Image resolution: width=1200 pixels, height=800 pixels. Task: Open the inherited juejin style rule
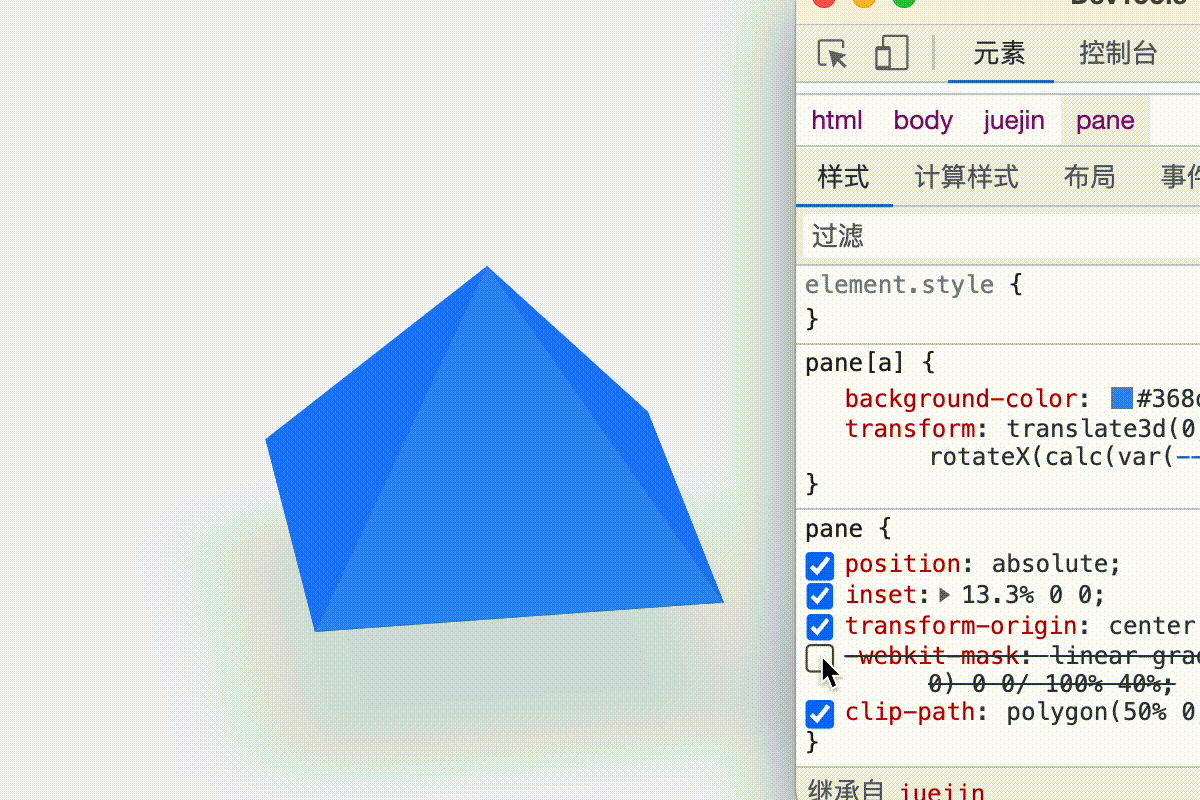pyautogui.click(x=941, y=790)
